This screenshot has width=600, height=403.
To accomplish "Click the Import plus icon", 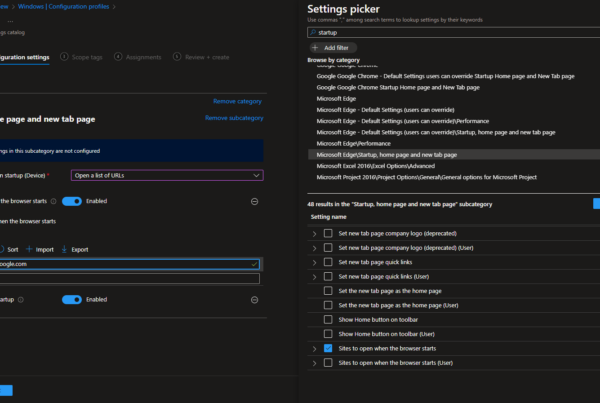I will [x=29, y=249].
